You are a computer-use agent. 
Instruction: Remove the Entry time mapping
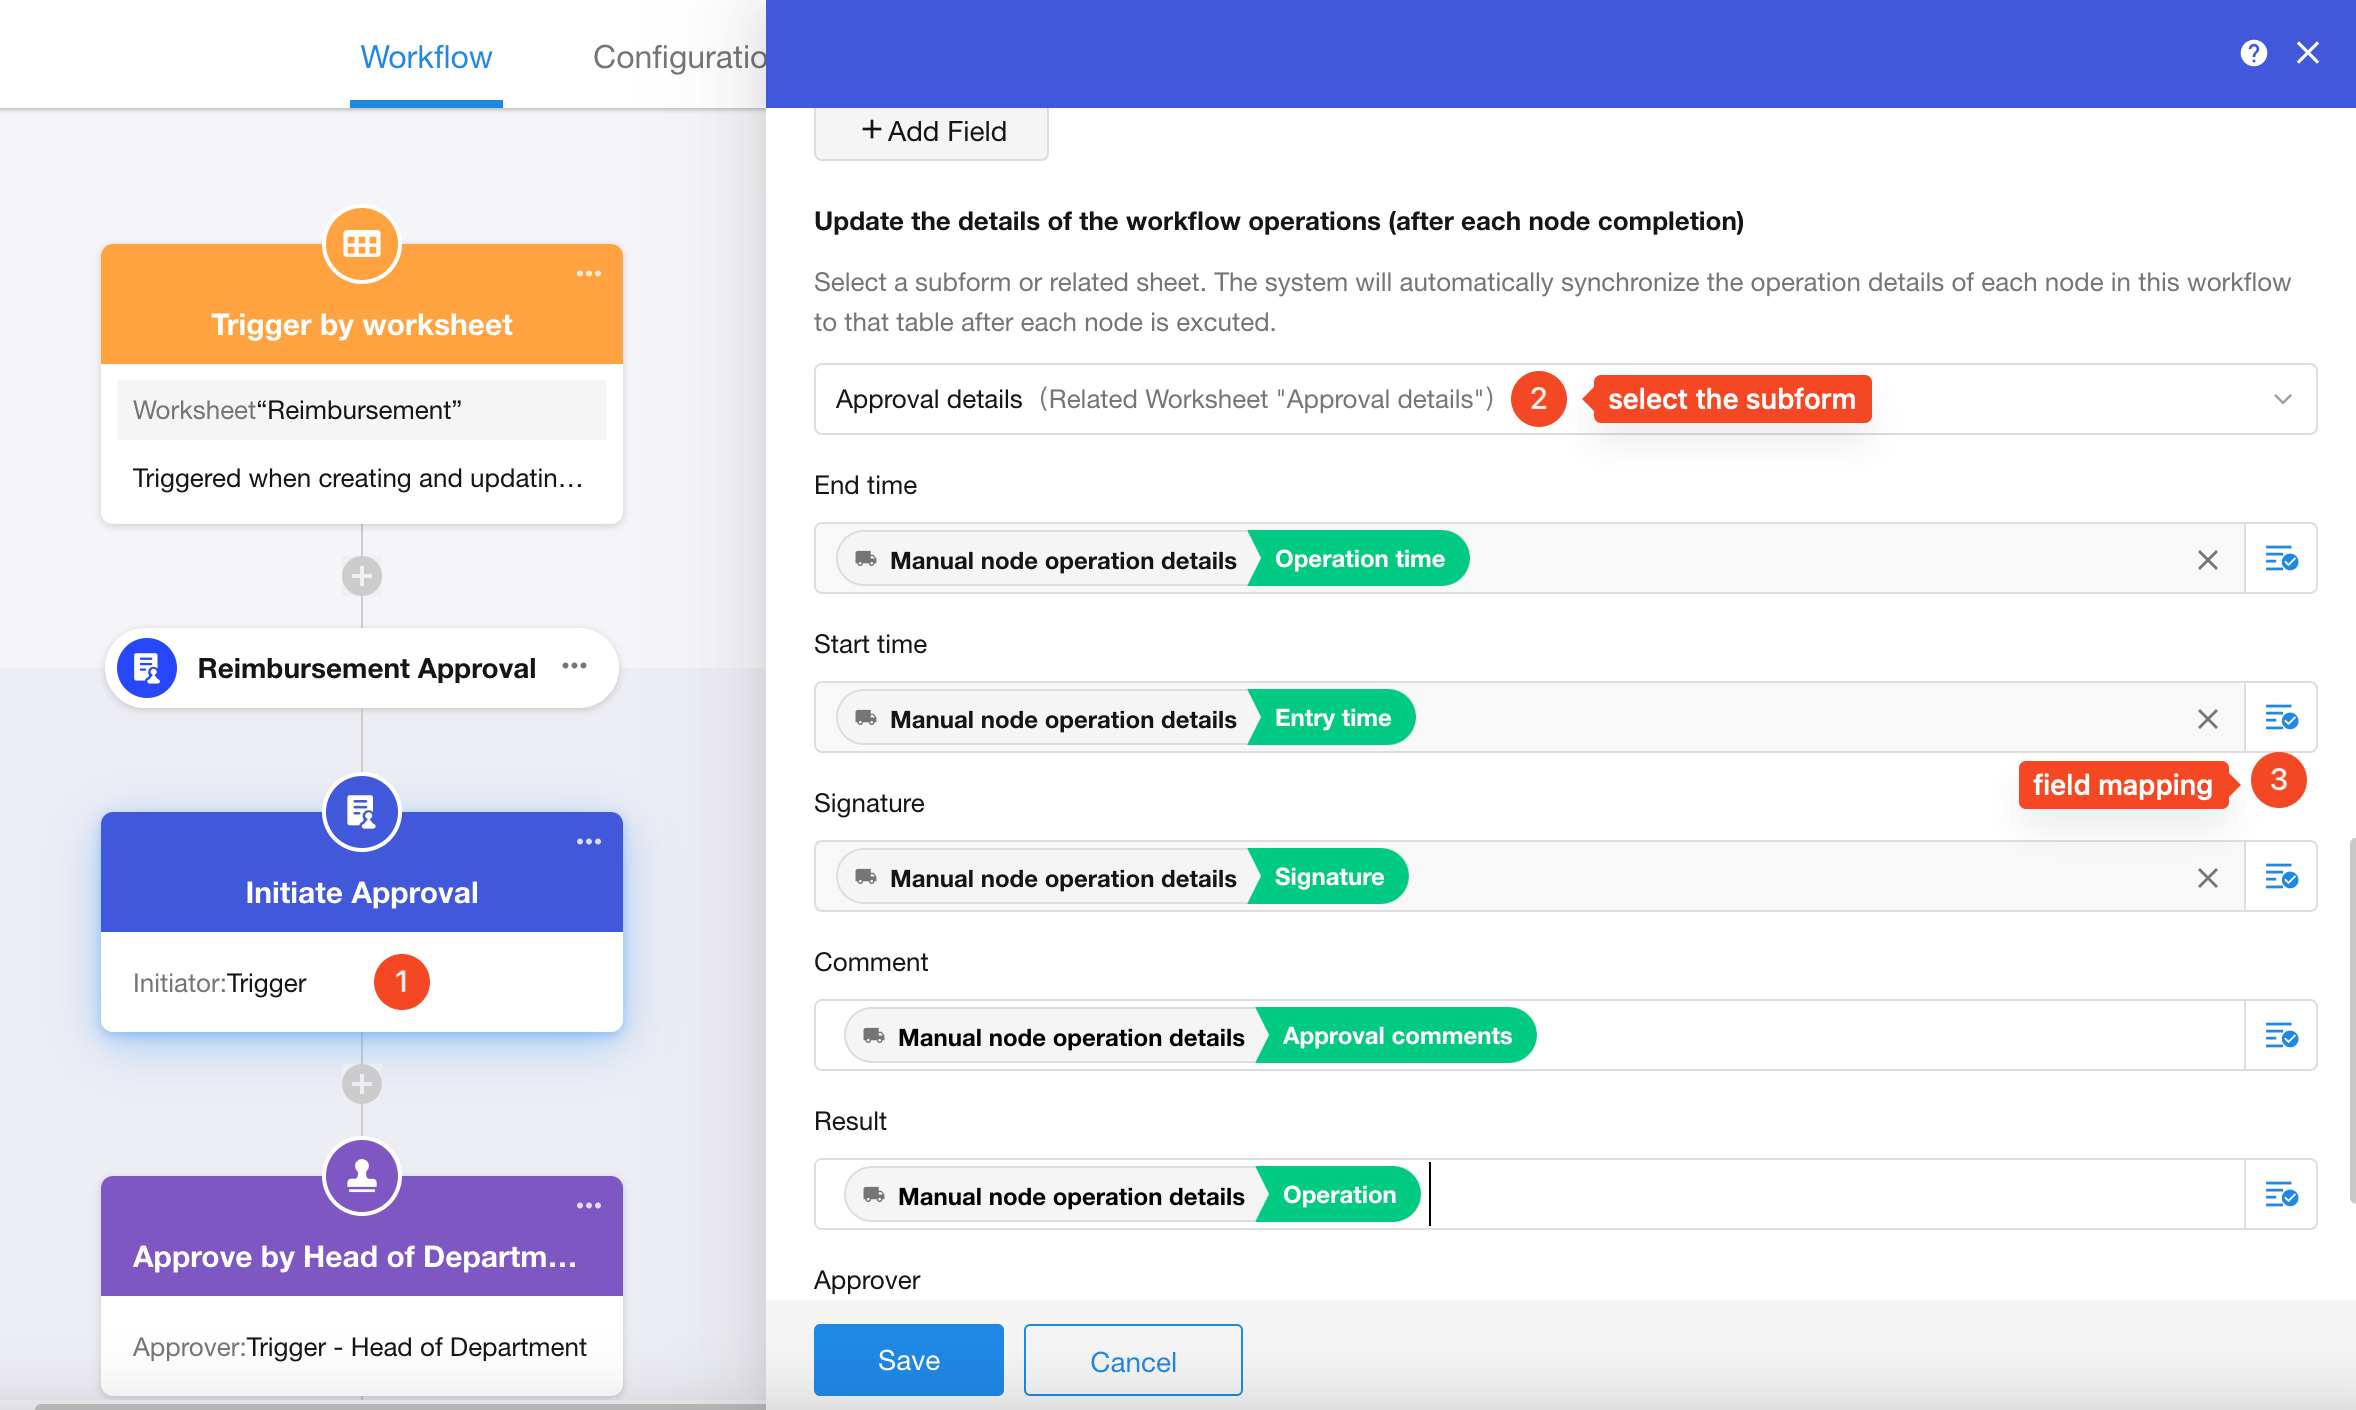[x=2208, y=719]
